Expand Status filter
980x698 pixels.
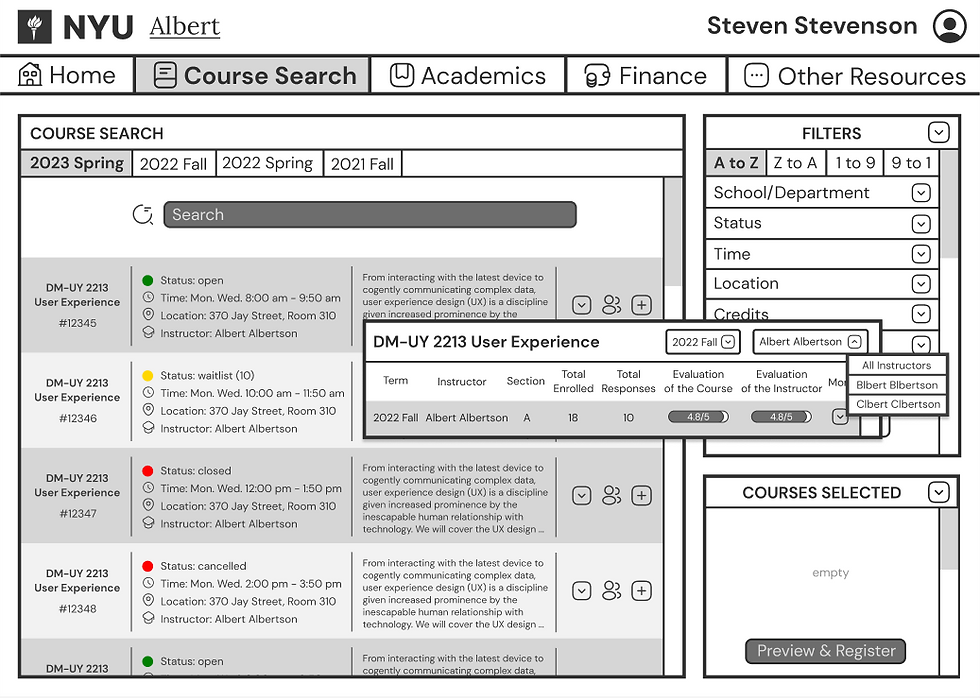pos(921,224)
